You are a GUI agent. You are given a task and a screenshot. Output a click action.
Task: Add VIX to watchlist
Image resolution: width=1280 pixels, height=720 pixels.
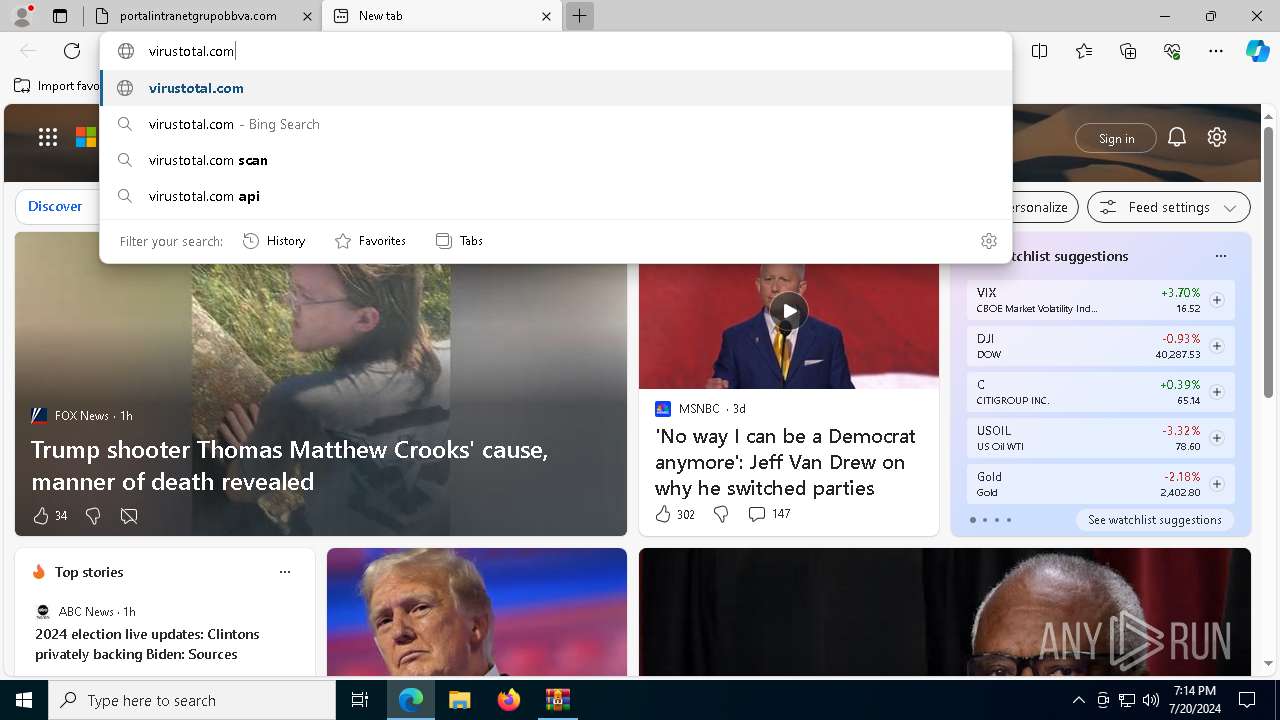[1217, 300]
